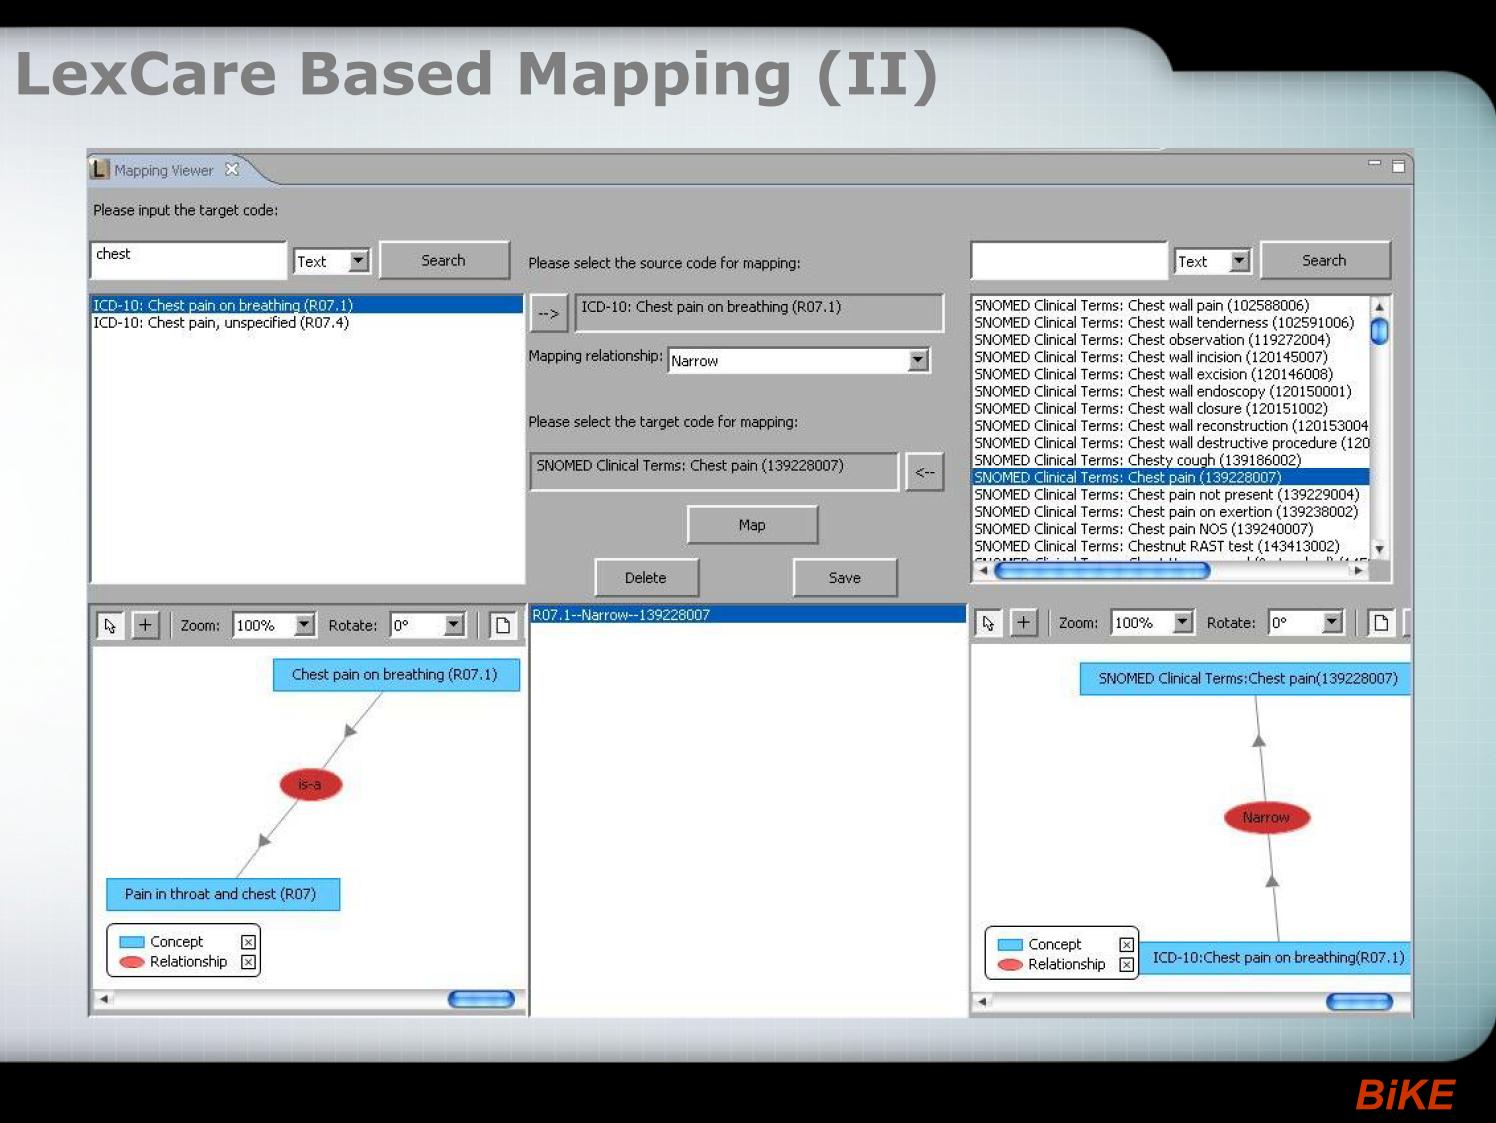Click right Search button
This screenshot has height=1123, width=1496.
click(x=1324, y=260)
